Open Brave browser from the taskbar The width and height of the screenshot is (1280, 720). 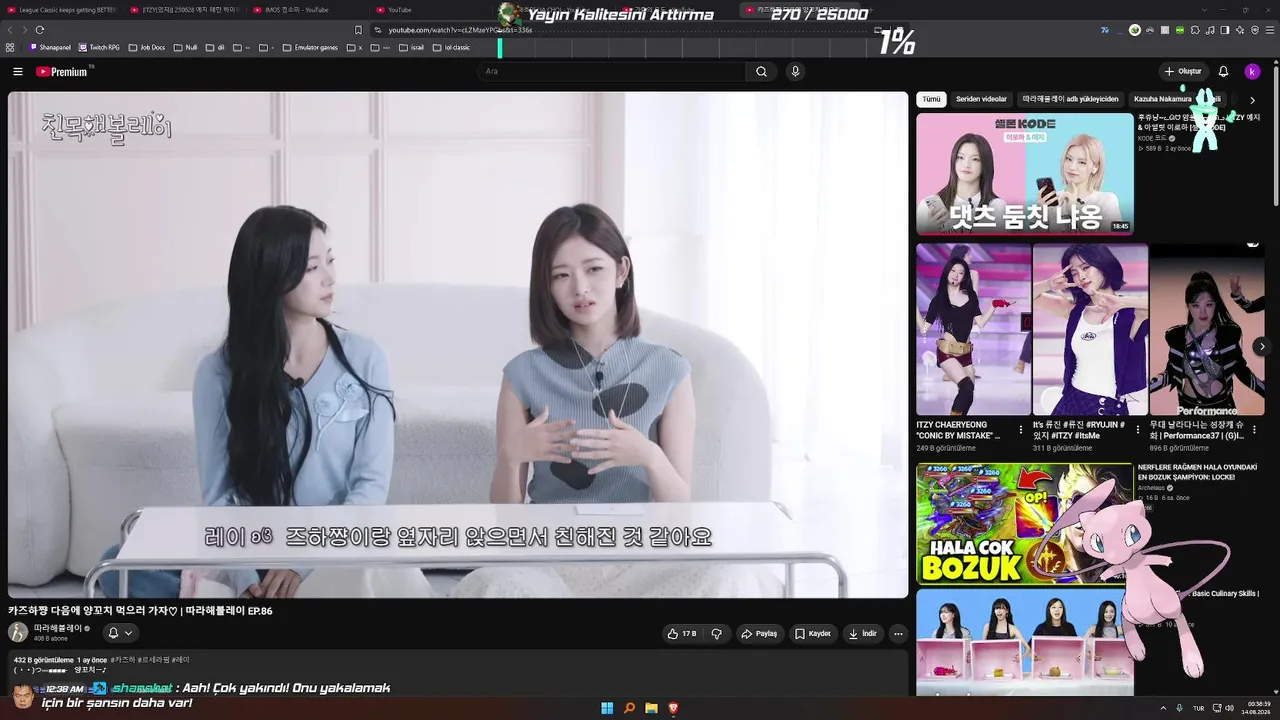pyautogui.click(x=673, y=708)
